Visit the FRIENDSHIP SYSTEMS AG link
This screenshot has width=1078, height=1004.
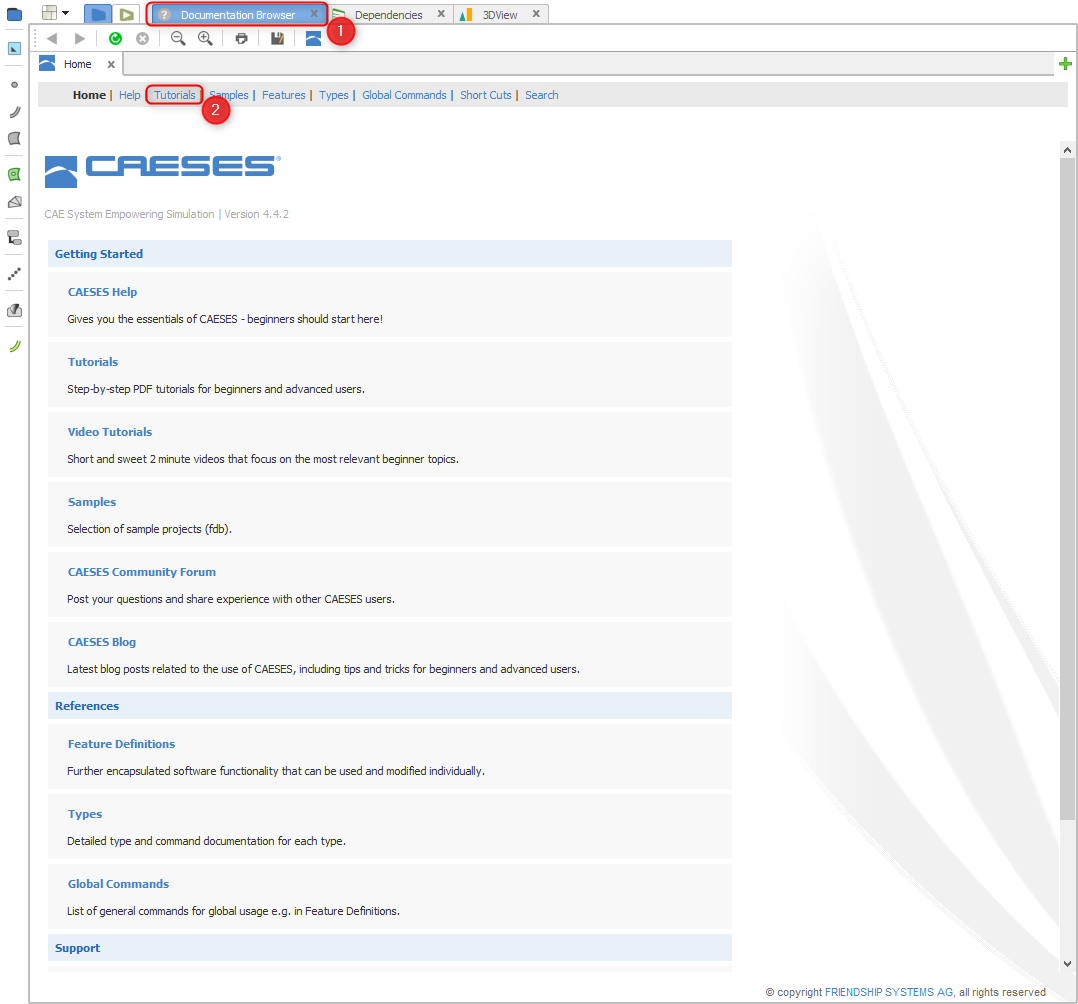point(889,992)
